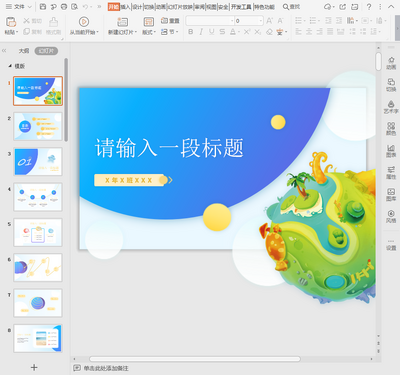
Task: Click the slide Layout (版式) icon
Action: click(149, 22)
